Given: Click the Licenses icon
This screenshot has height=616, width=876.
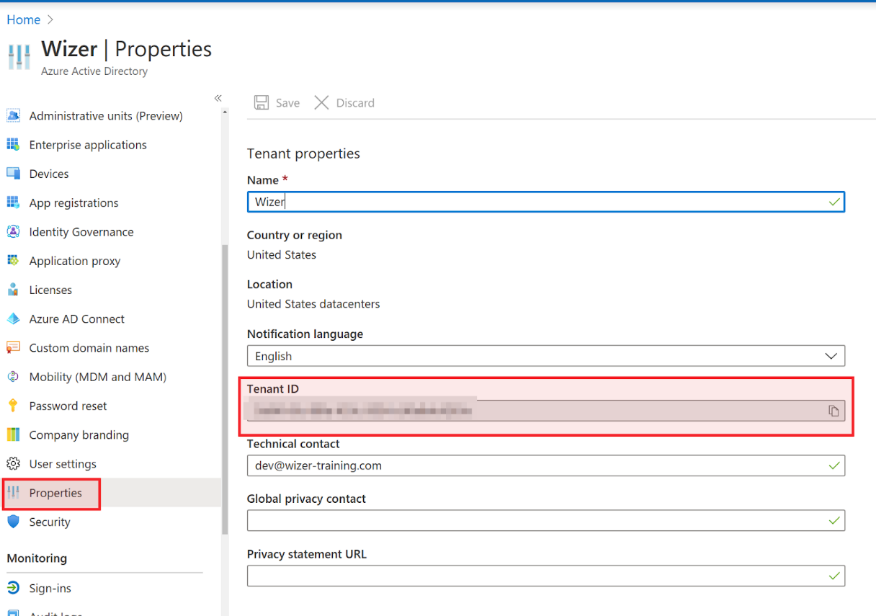Looking at the screenshot, I should click(13, 290).
